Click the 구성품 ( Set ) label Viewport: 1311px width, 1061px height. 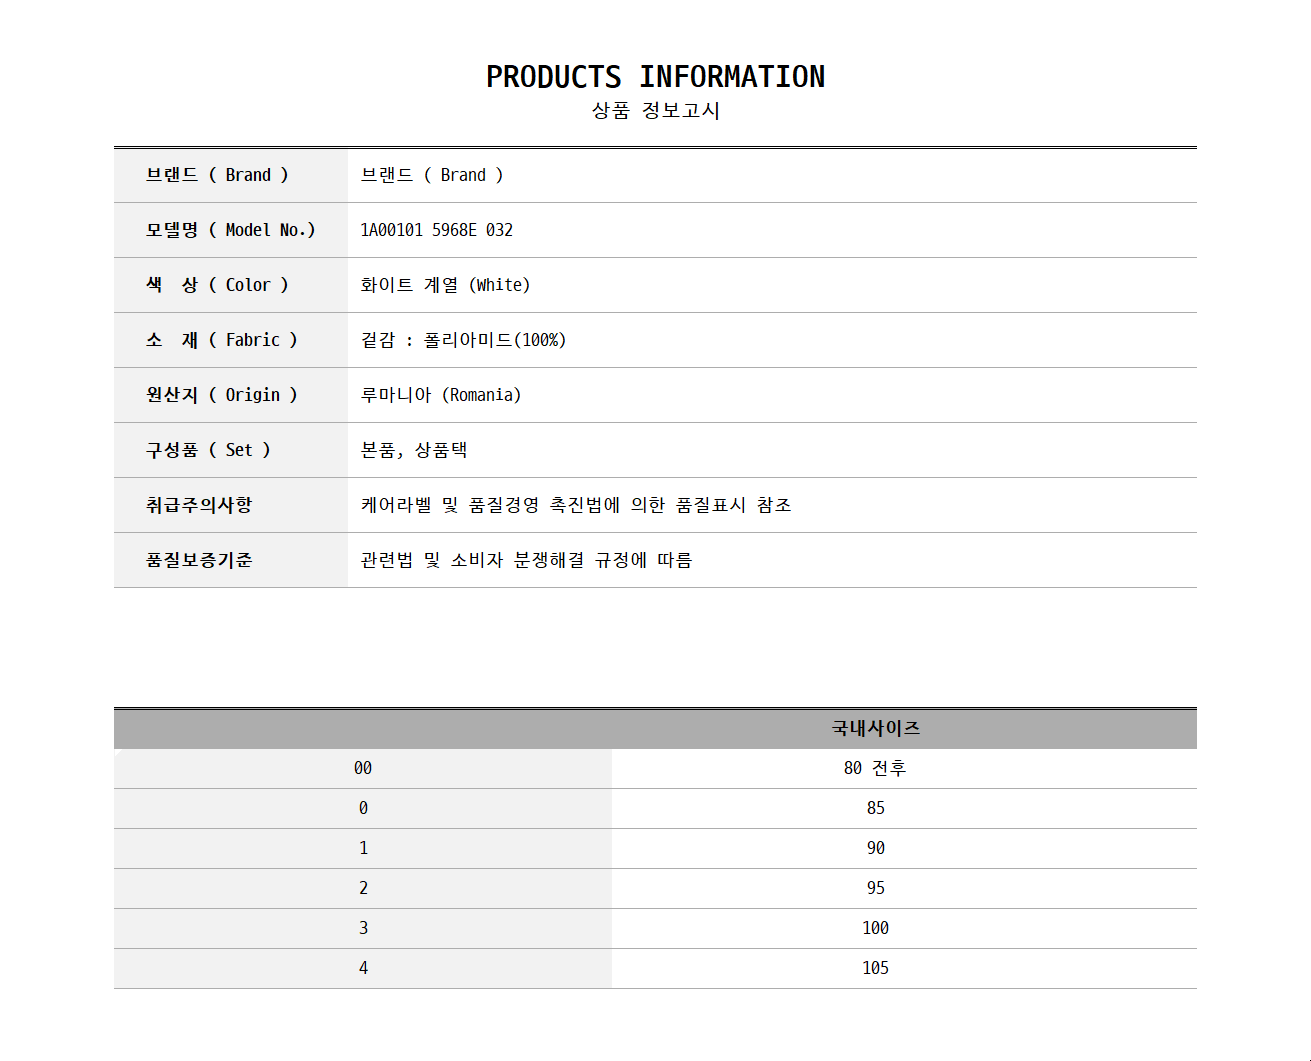[x=208, y=450]
